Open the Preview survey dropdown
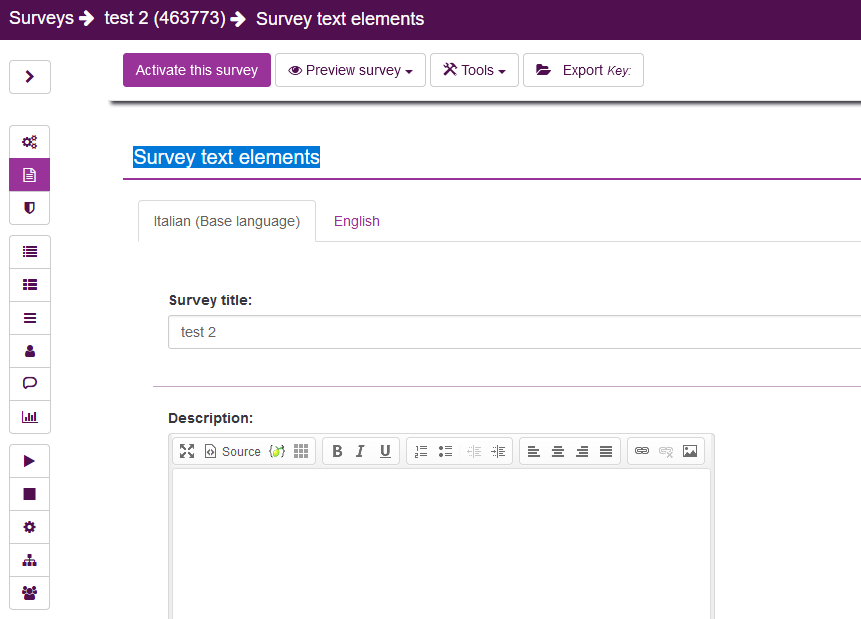Image resolution: width=861 pixels, height=619 pixels. pyautogui.click(x=350, y=70)
